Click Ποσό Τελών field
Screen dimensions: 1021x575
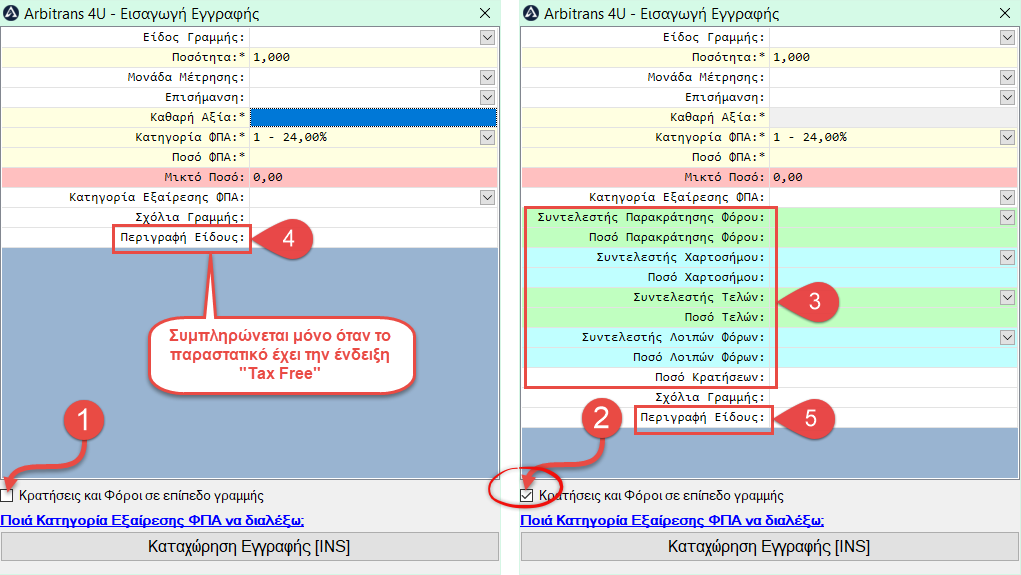pos(893,317)
